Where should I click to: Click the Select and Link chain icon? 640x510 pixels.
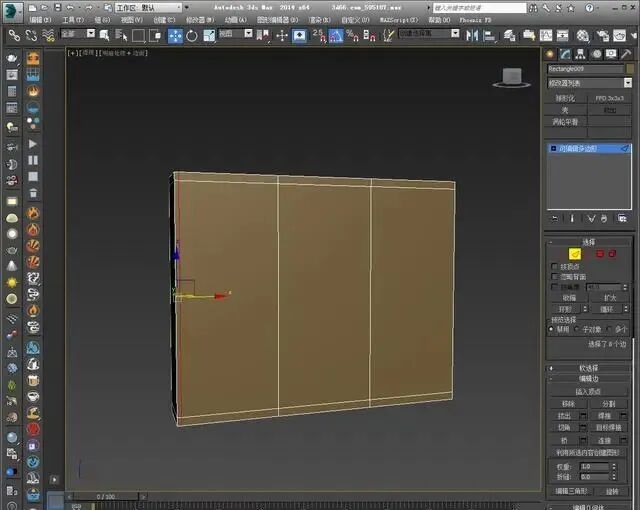14,35
